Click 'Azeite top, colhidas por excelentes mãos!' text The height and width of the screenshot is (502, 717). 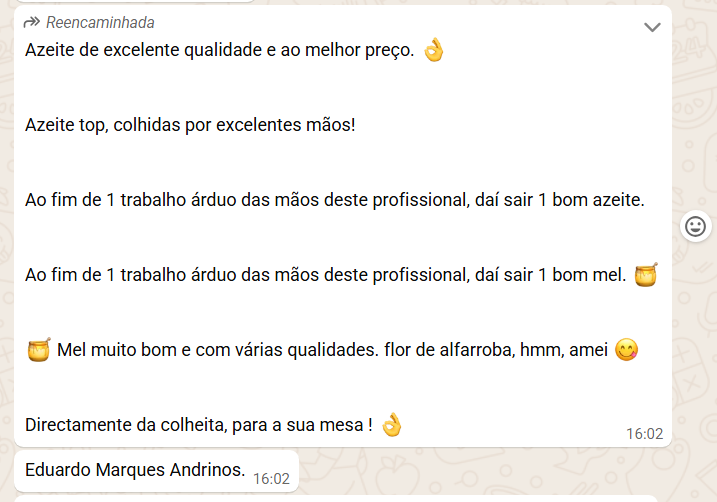(190, 126)
